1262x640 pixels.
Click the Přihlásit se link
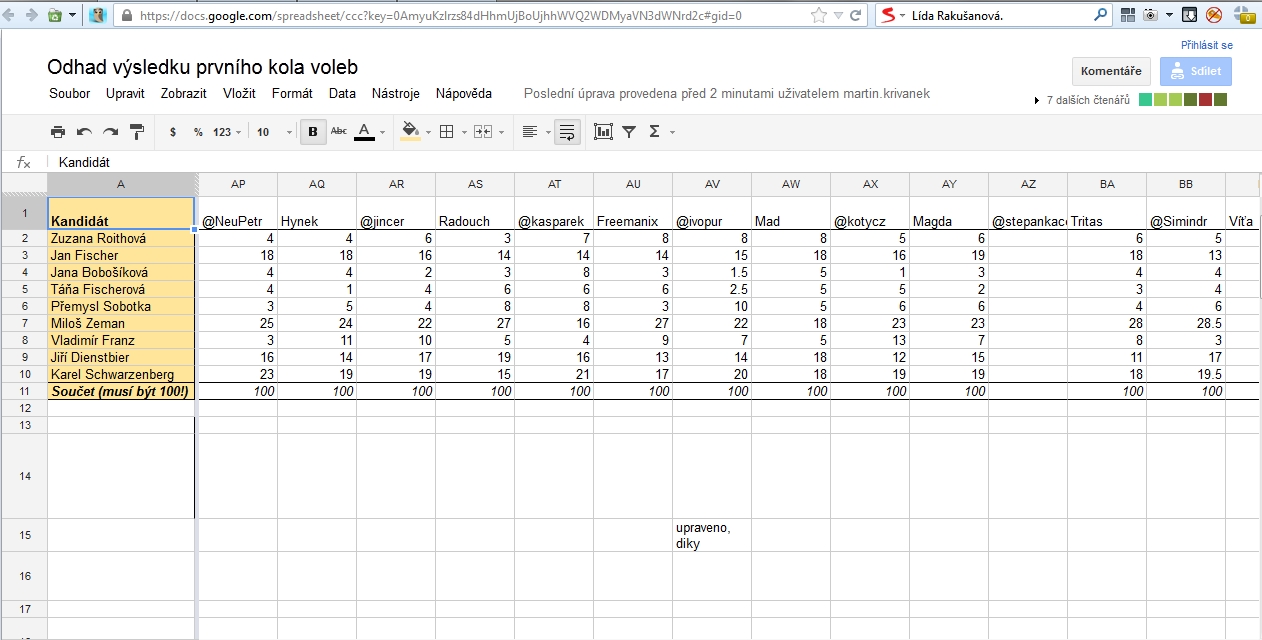pyautogui.click(x=1206, y=45)
